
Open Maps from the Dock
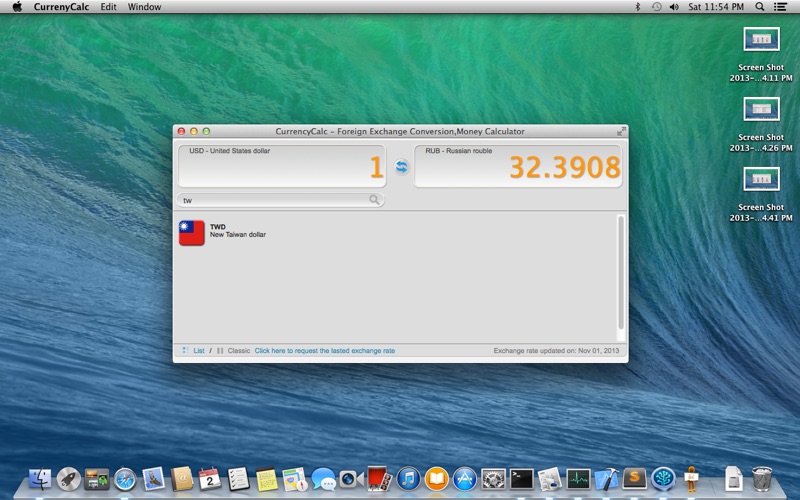tap(295, 479)
